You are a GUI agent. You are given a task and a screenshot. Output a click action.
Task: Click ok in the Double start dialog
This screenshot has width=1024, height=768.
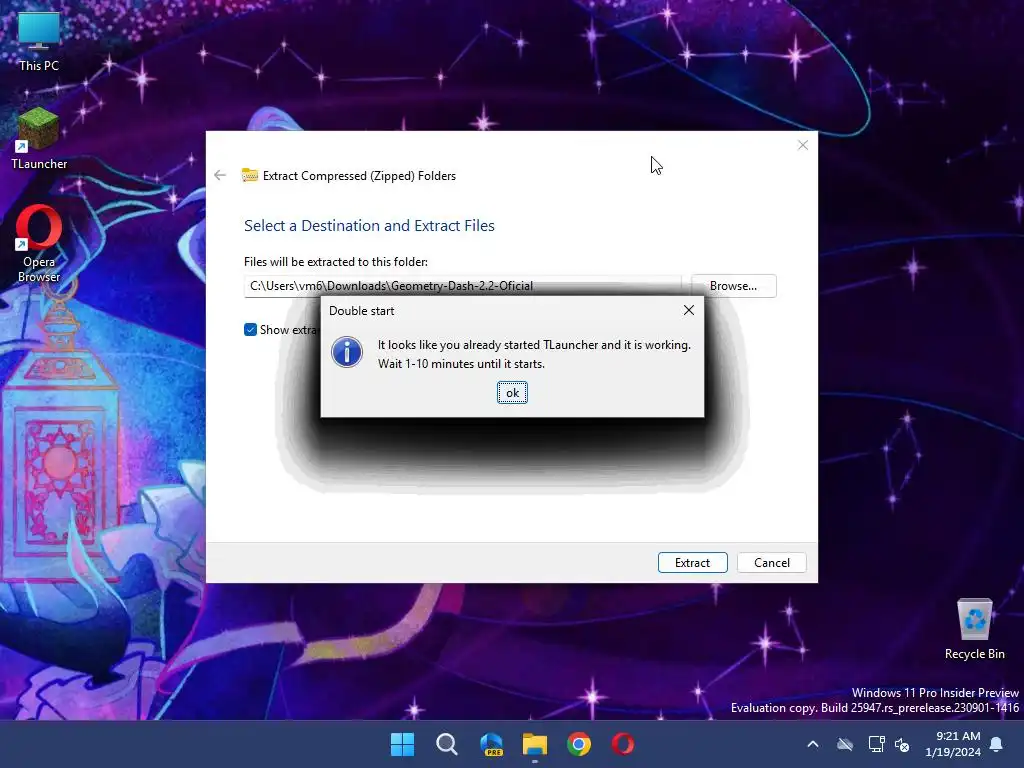[512, 392]
